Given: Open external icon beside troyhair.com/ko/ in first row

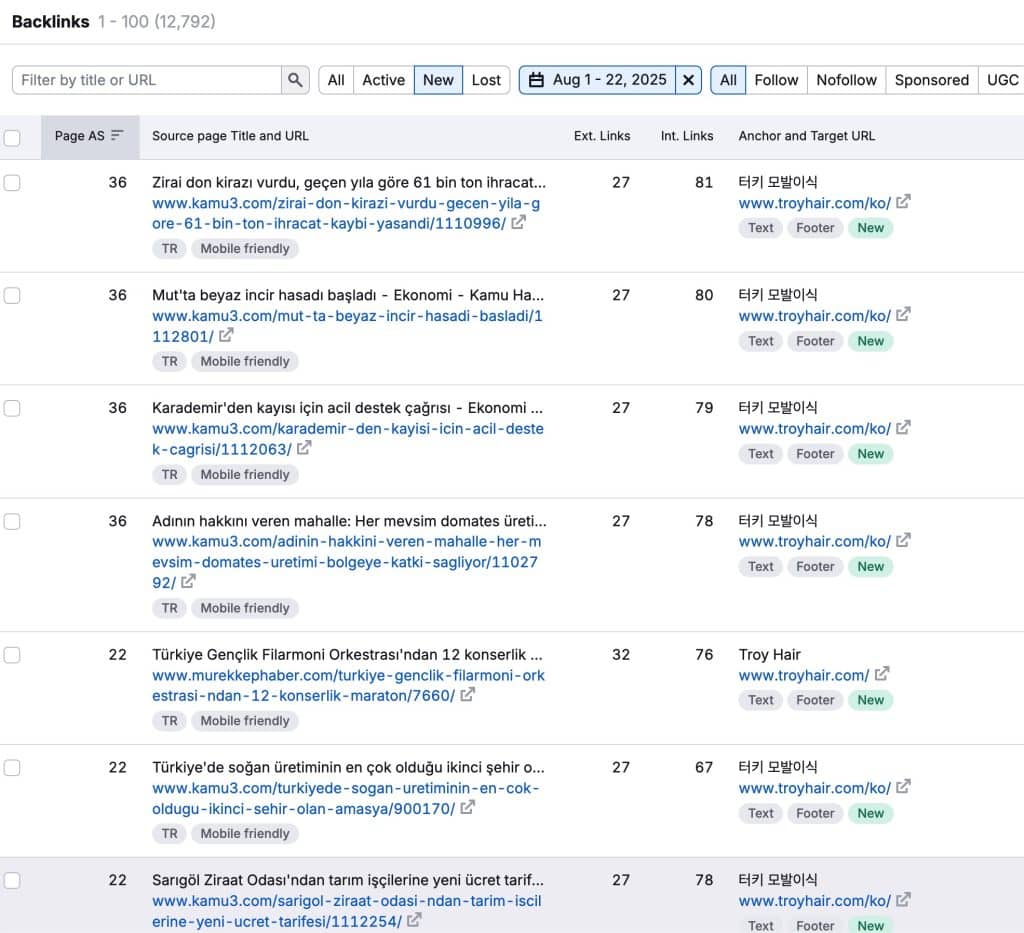Looking at the screenshot, I should pyautogui.click(x=903, y=202).
